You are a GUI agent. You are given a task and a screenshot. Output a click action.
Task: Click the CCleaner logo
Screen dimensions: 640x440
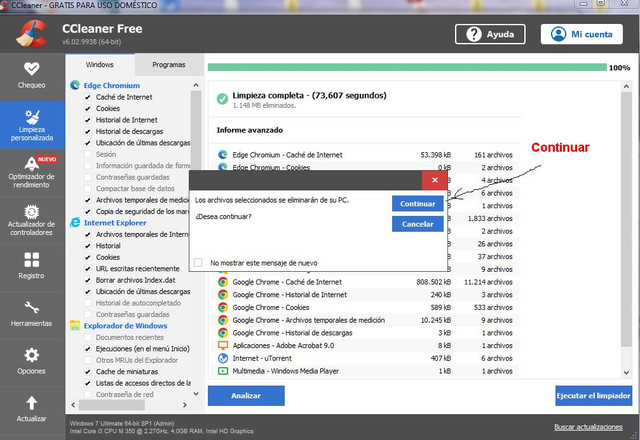pos(31,33)
